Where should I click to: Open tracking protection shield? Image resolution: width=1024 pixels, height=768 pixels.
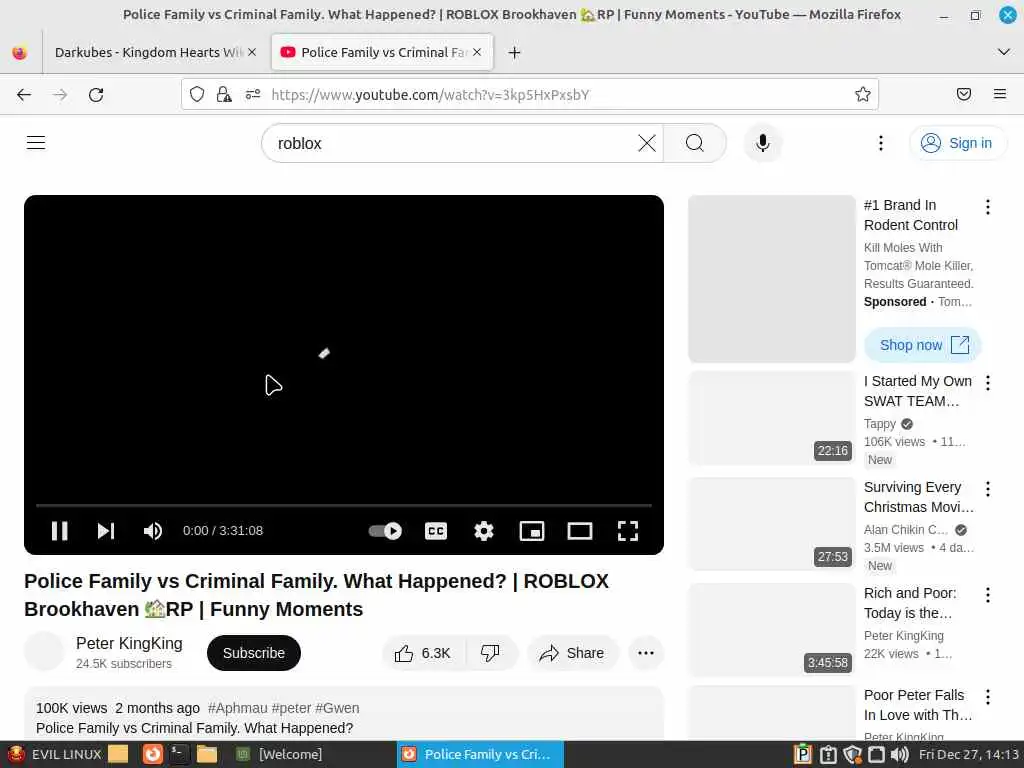(197, 95)
